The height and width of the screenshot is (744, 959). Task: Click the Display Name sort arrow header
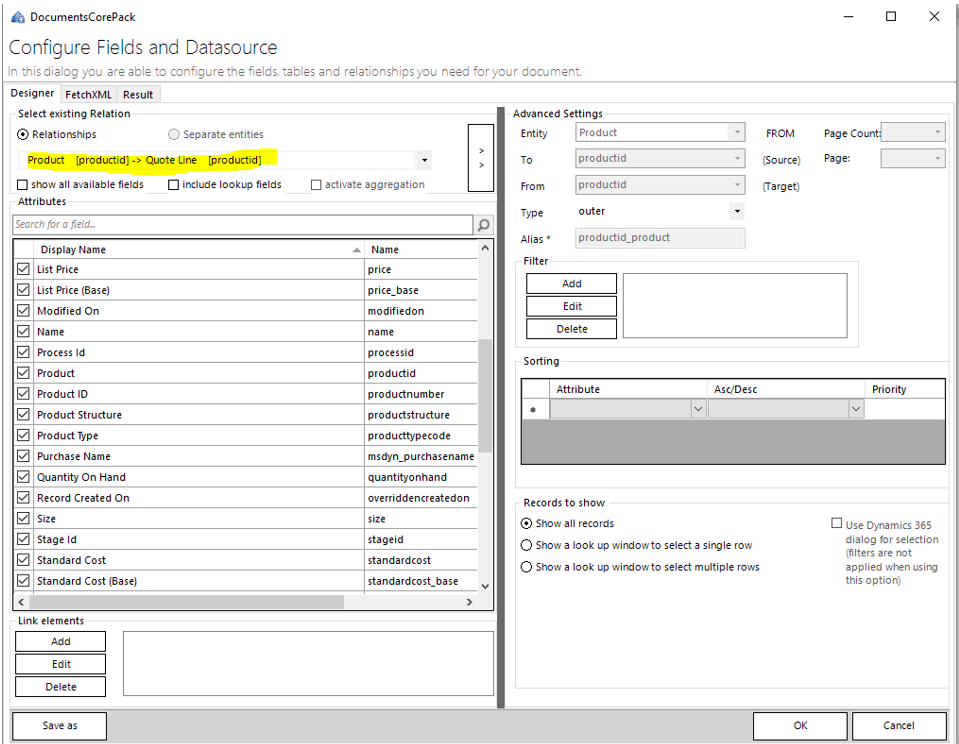coord(357,249)
